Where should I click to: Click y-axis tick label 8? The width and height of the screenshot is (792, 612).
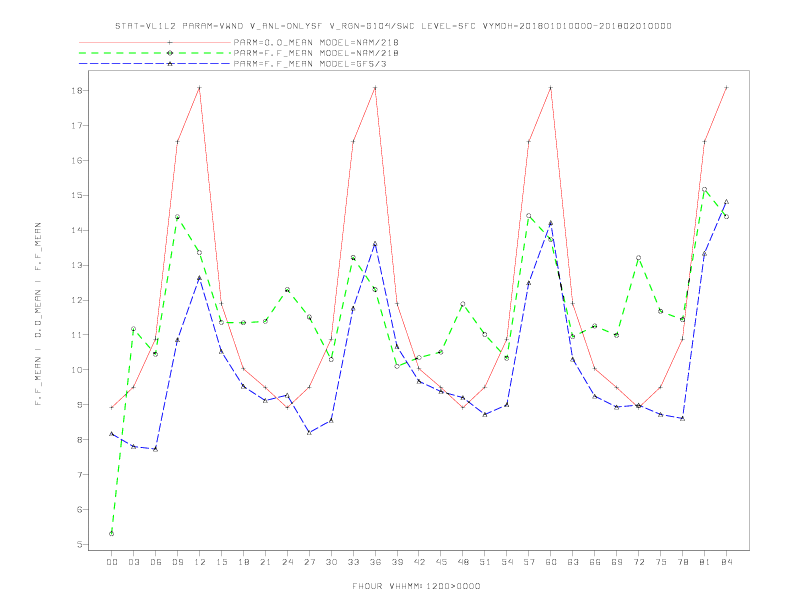click(x=79, y=440)
